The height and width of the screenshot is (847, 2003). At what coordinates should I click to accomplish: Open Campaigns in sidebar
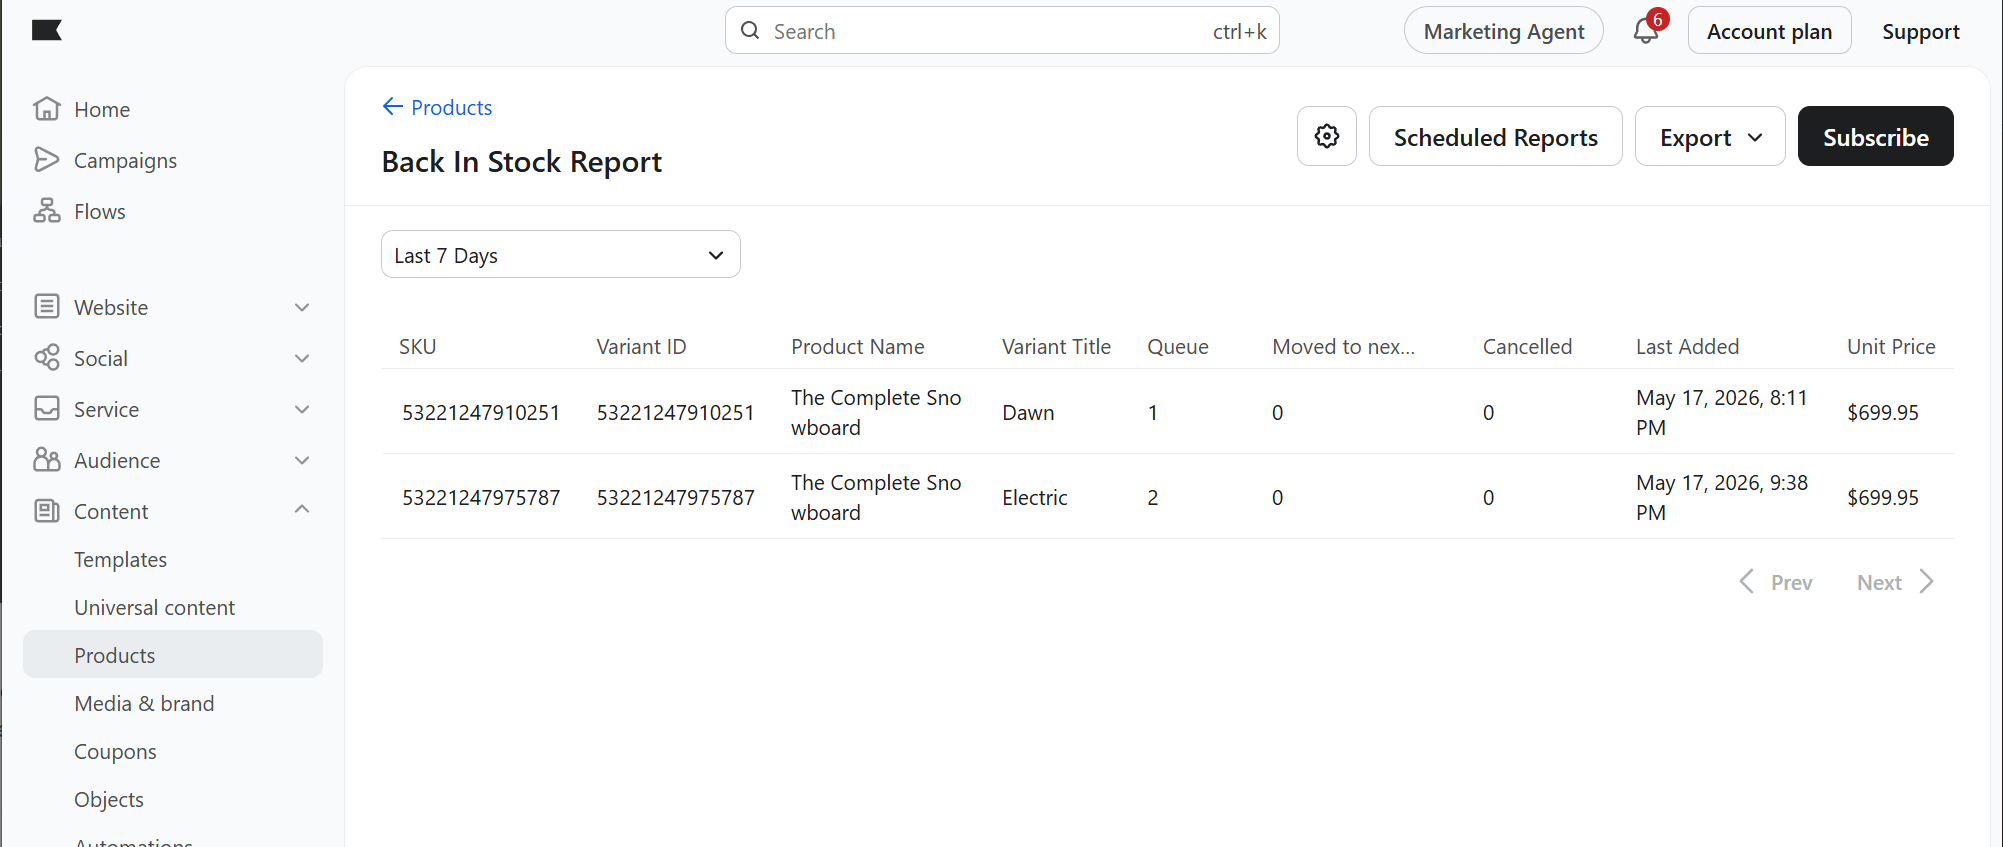coord(125,160)
